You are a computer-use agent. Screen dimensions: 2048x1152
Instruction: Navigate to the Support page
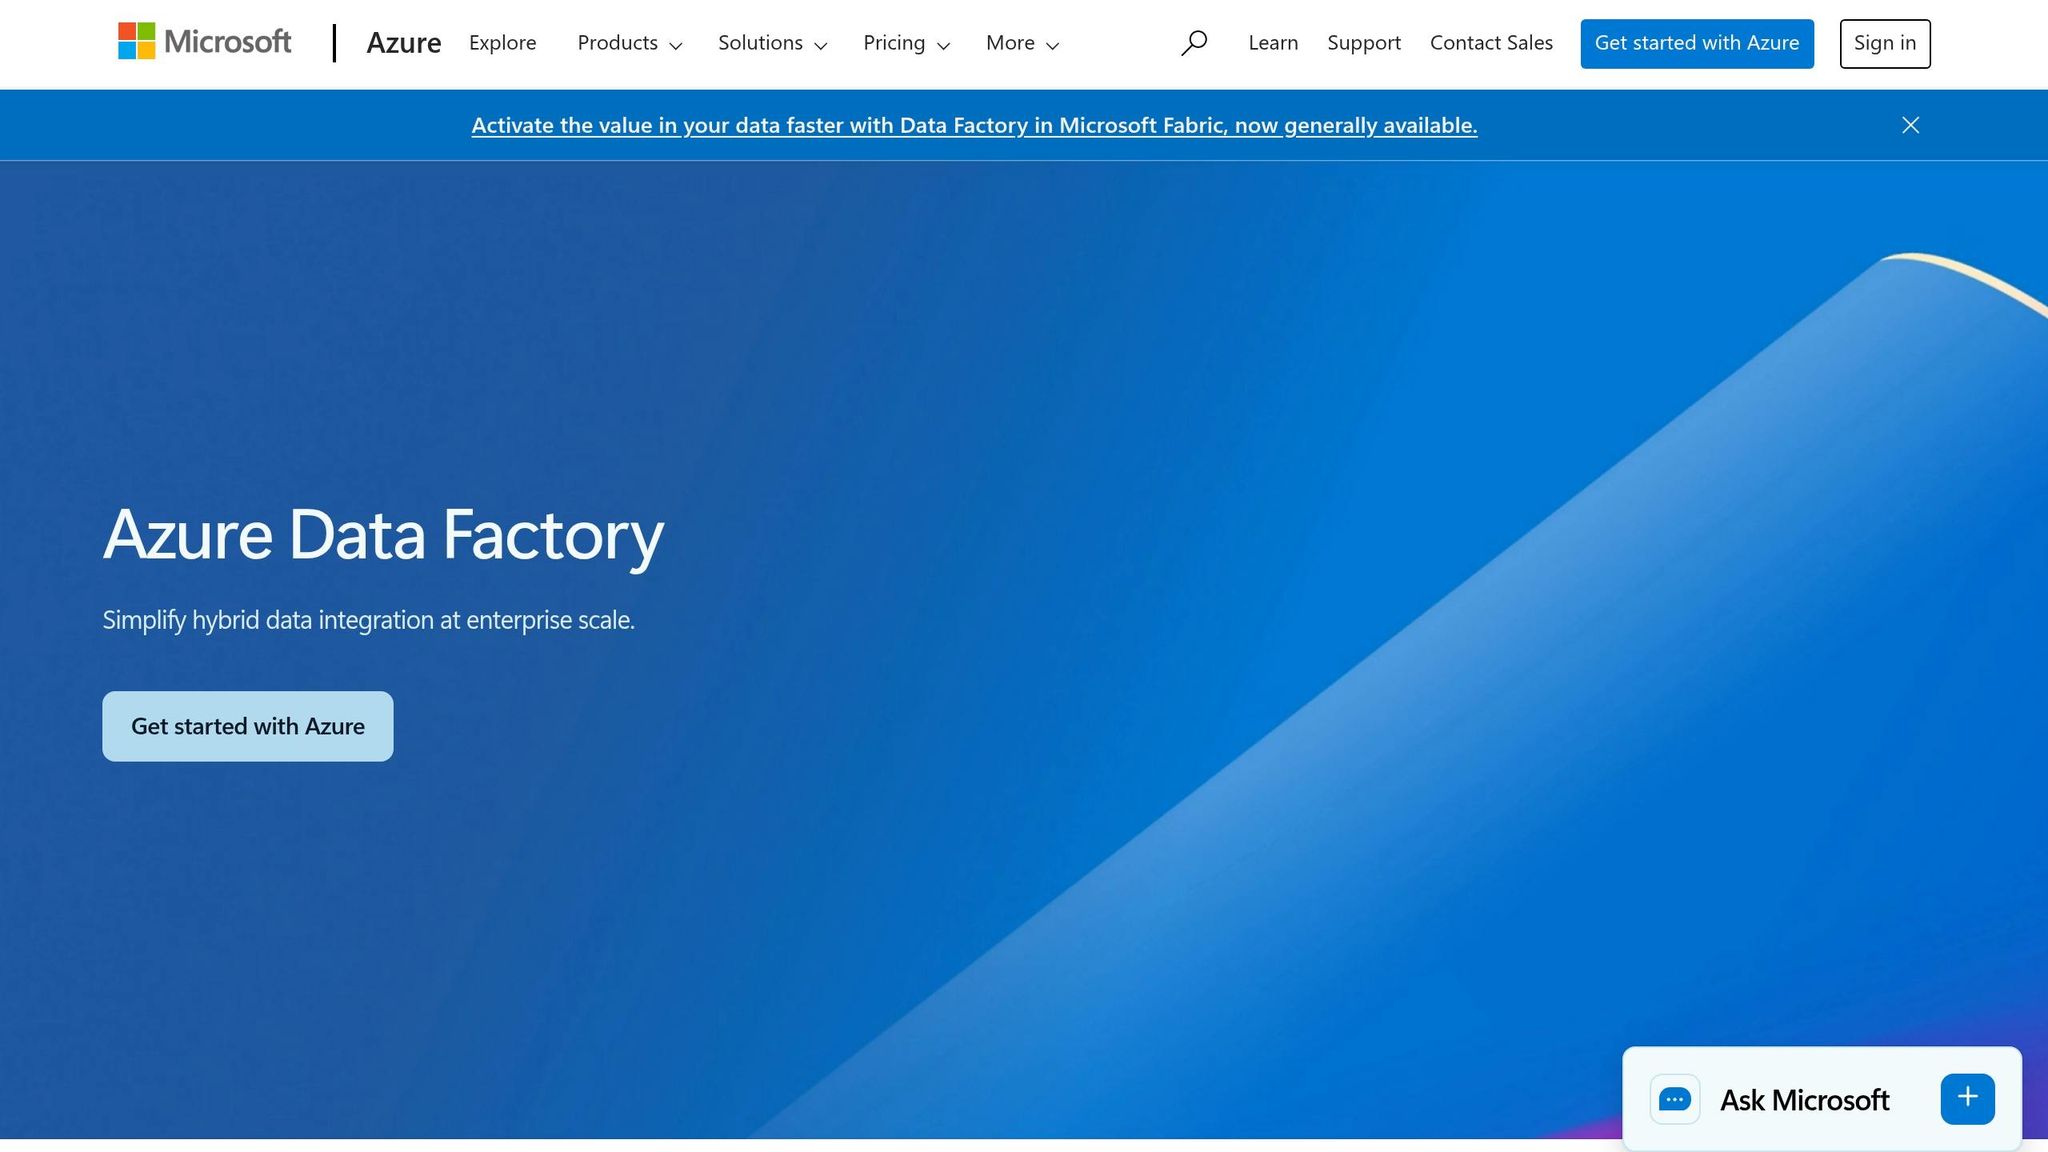pyautogui.click(x=1363, y=43)
